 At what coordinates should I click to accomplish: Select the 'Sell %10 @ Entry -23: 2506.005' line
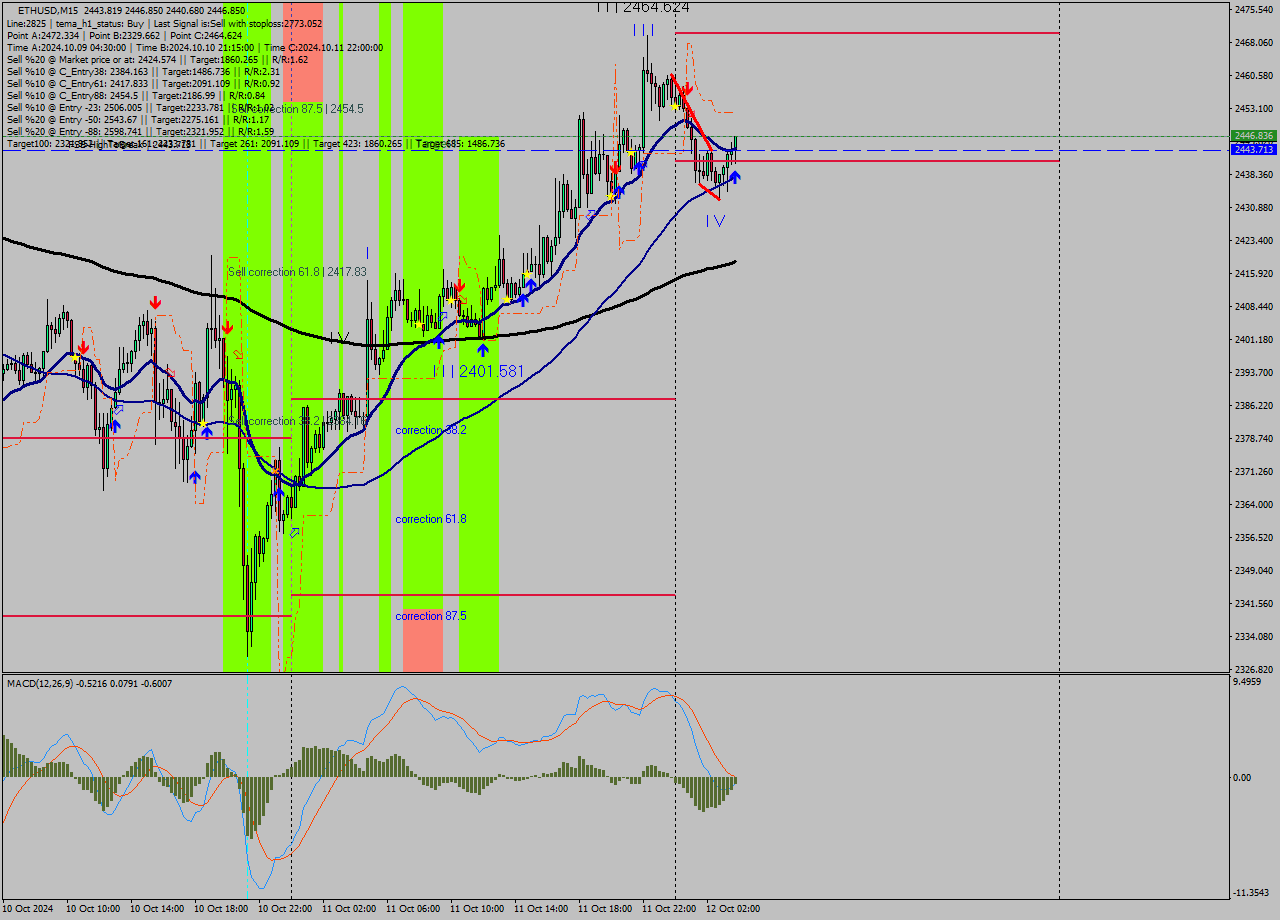tap(140, 107)
